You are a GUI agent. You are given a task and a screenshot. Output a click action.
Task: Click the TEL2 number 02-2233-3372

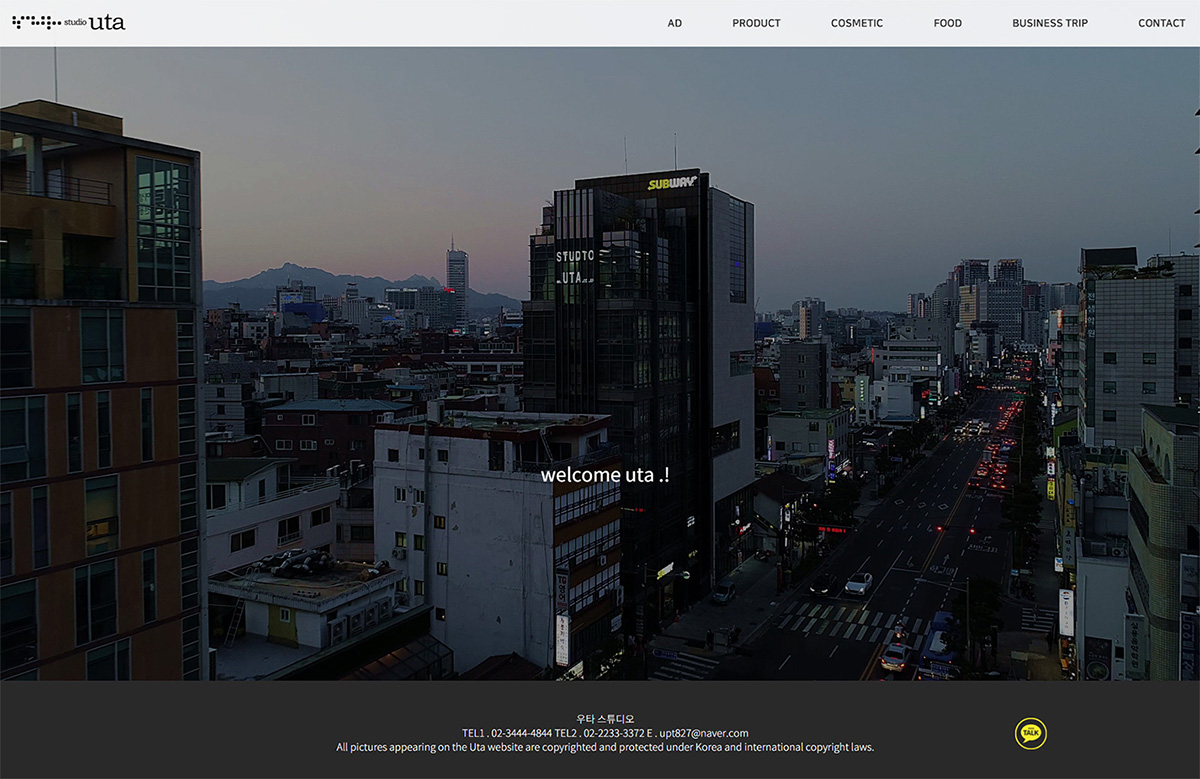click(x=613, y=733)
